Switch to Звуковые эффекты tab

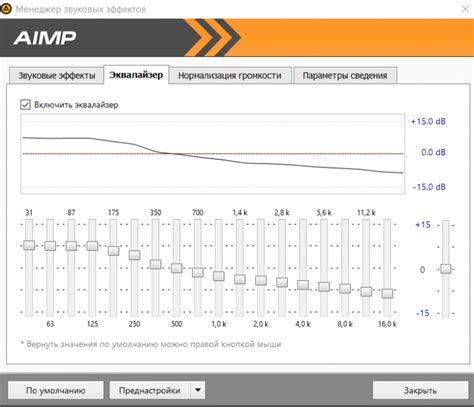pos(56,75)
